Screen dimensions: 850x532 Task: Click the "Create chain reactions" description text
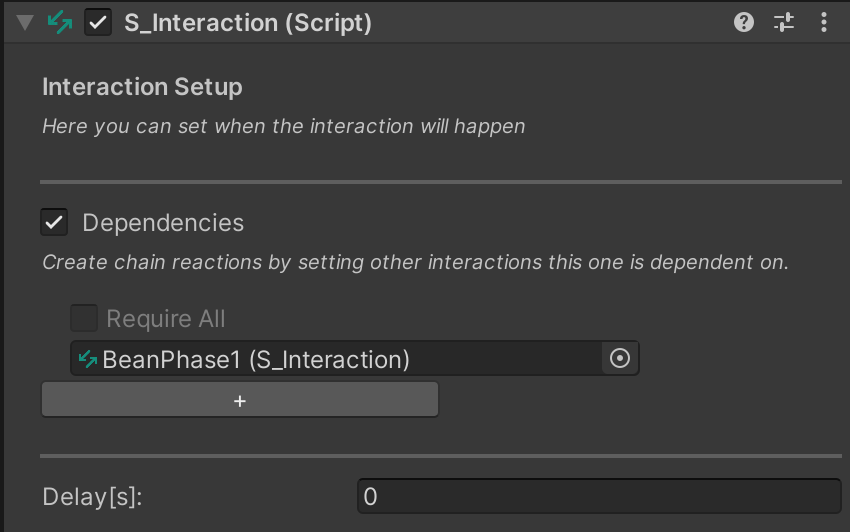(x=415, y=263)
